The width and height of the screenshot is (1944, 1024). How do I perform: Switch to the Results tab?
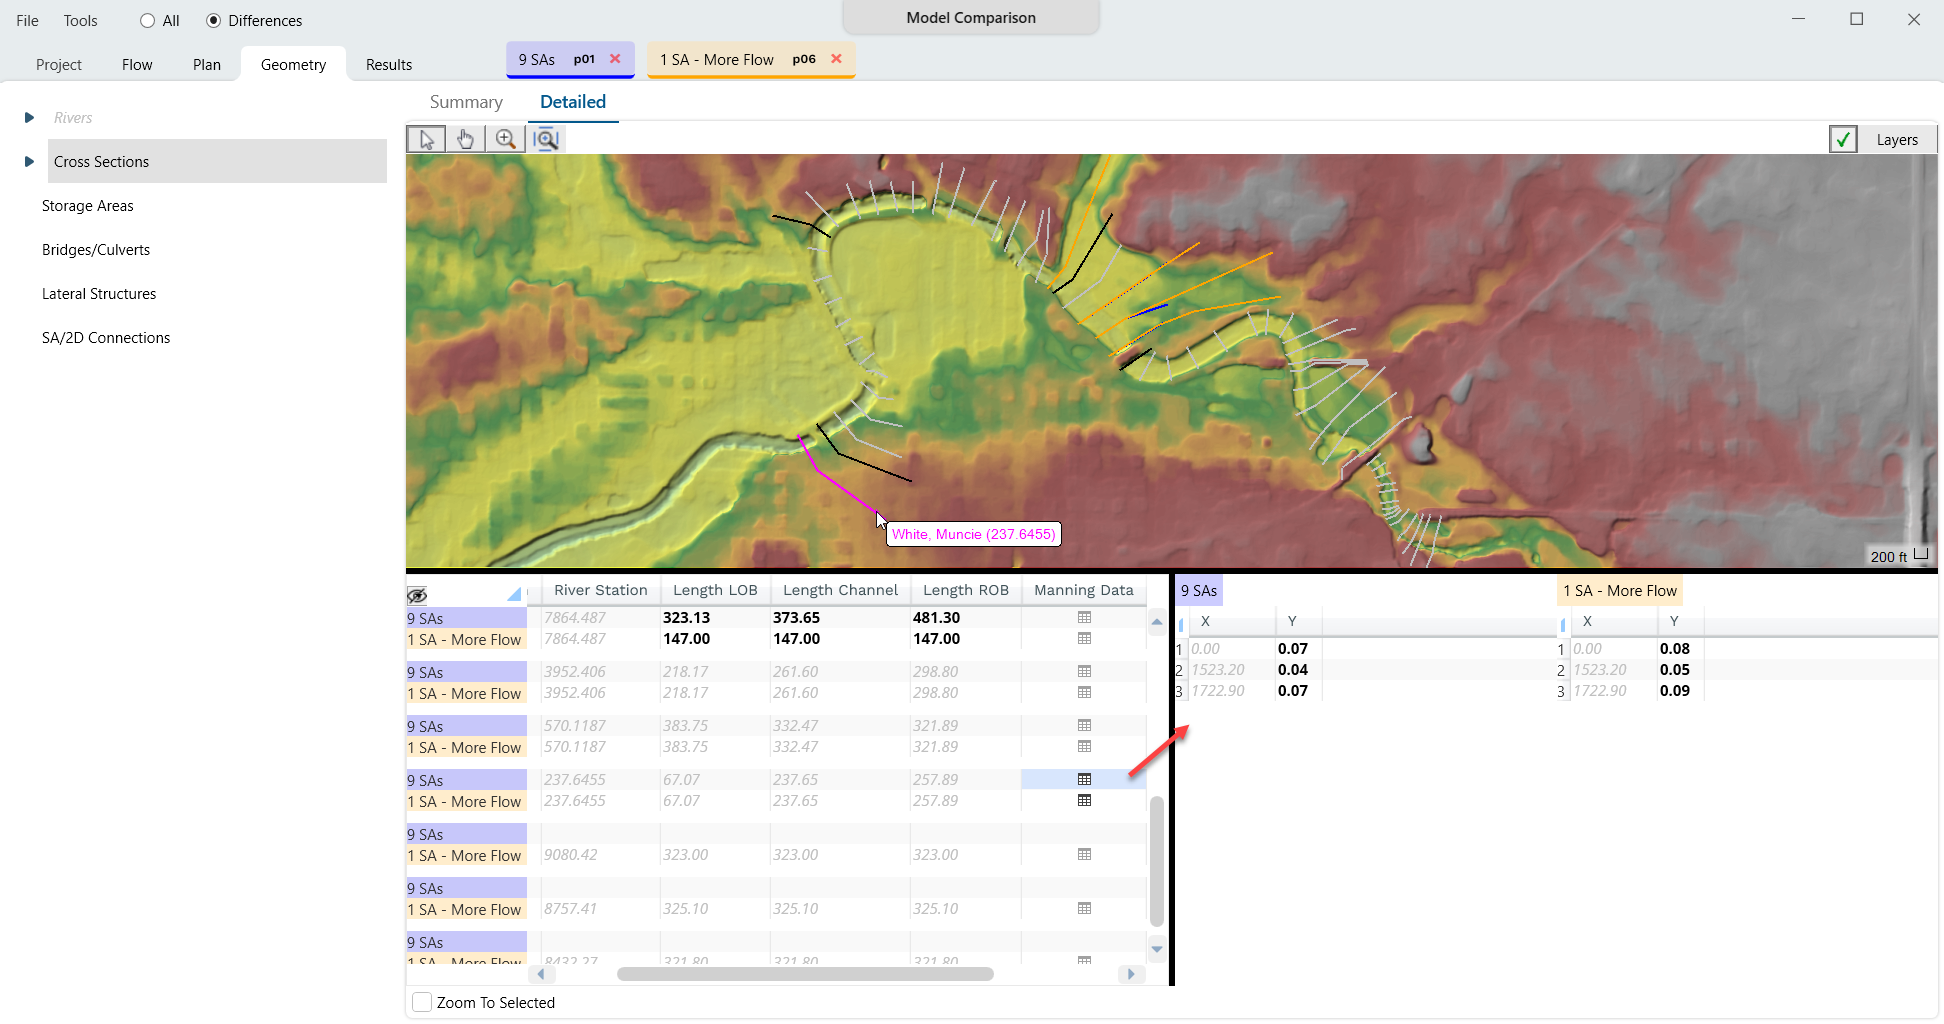[389, 65]
